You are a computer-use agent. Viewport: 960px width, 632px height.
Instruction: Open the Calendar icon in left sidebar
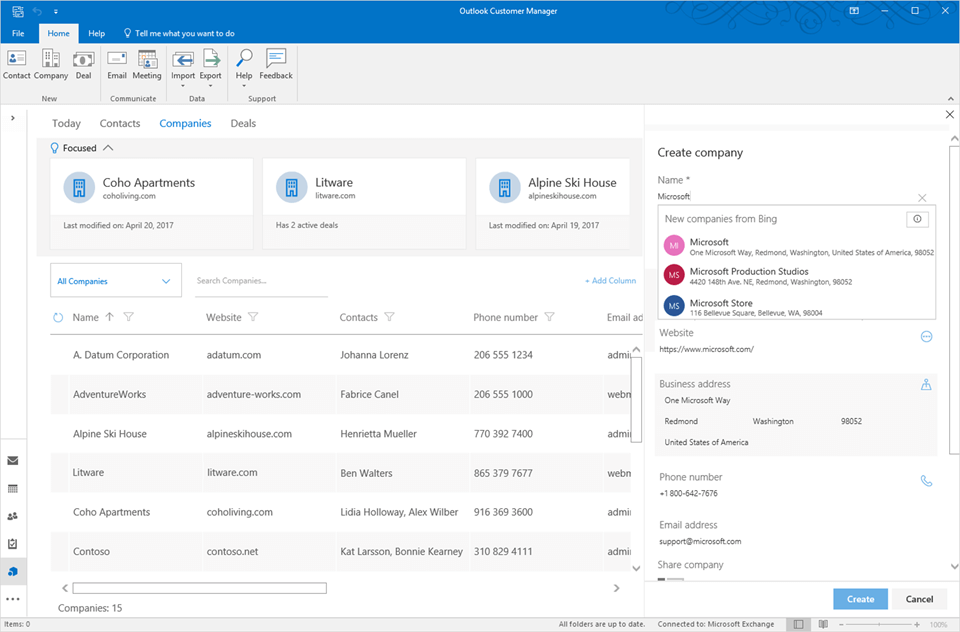tap(13, 489)
